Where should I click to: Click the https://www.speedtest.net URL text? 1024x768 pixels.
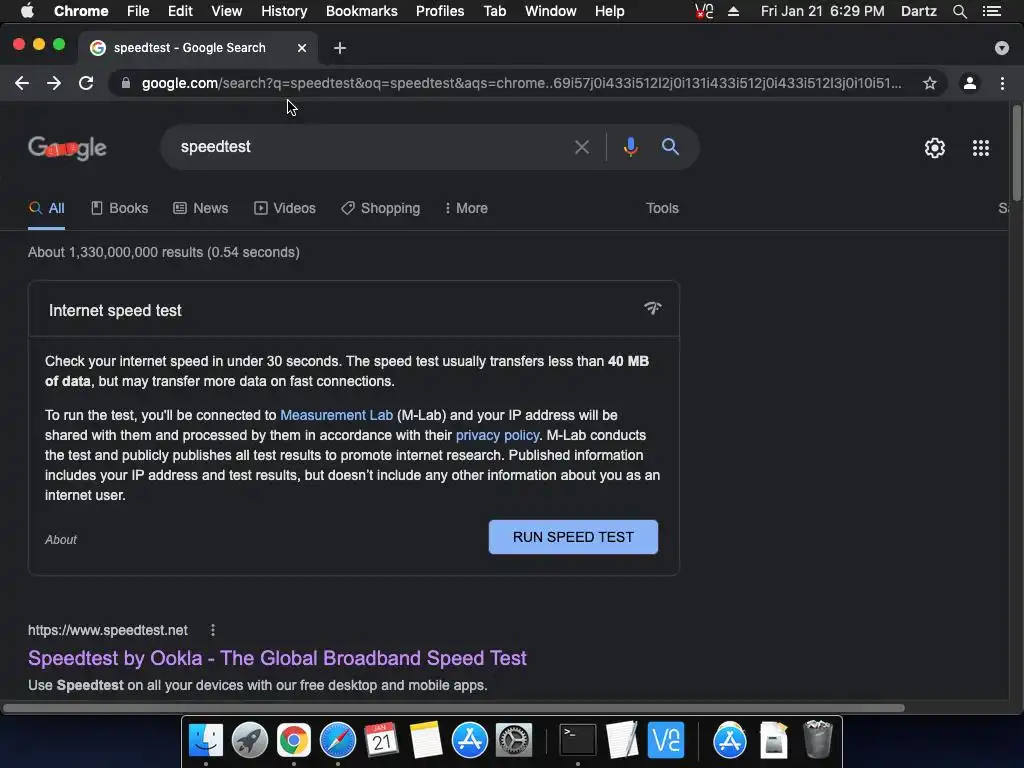tap(108, 630)
